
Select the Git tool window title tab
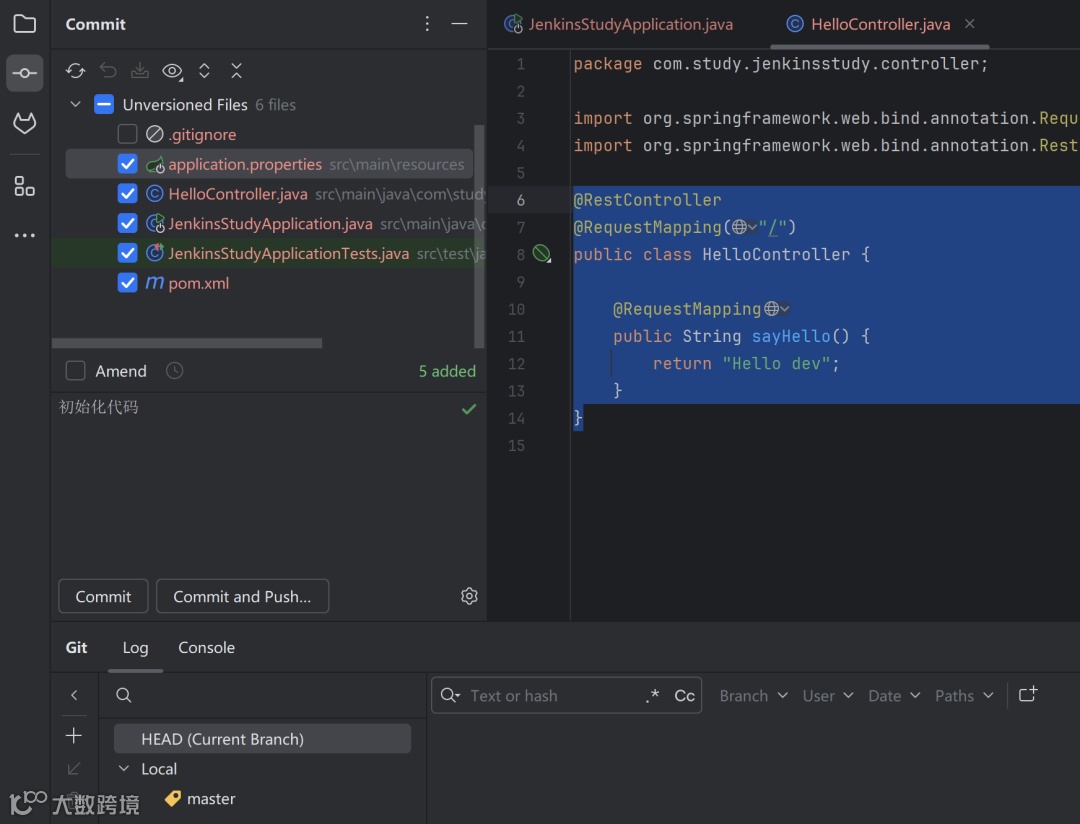tap(76, 648)
